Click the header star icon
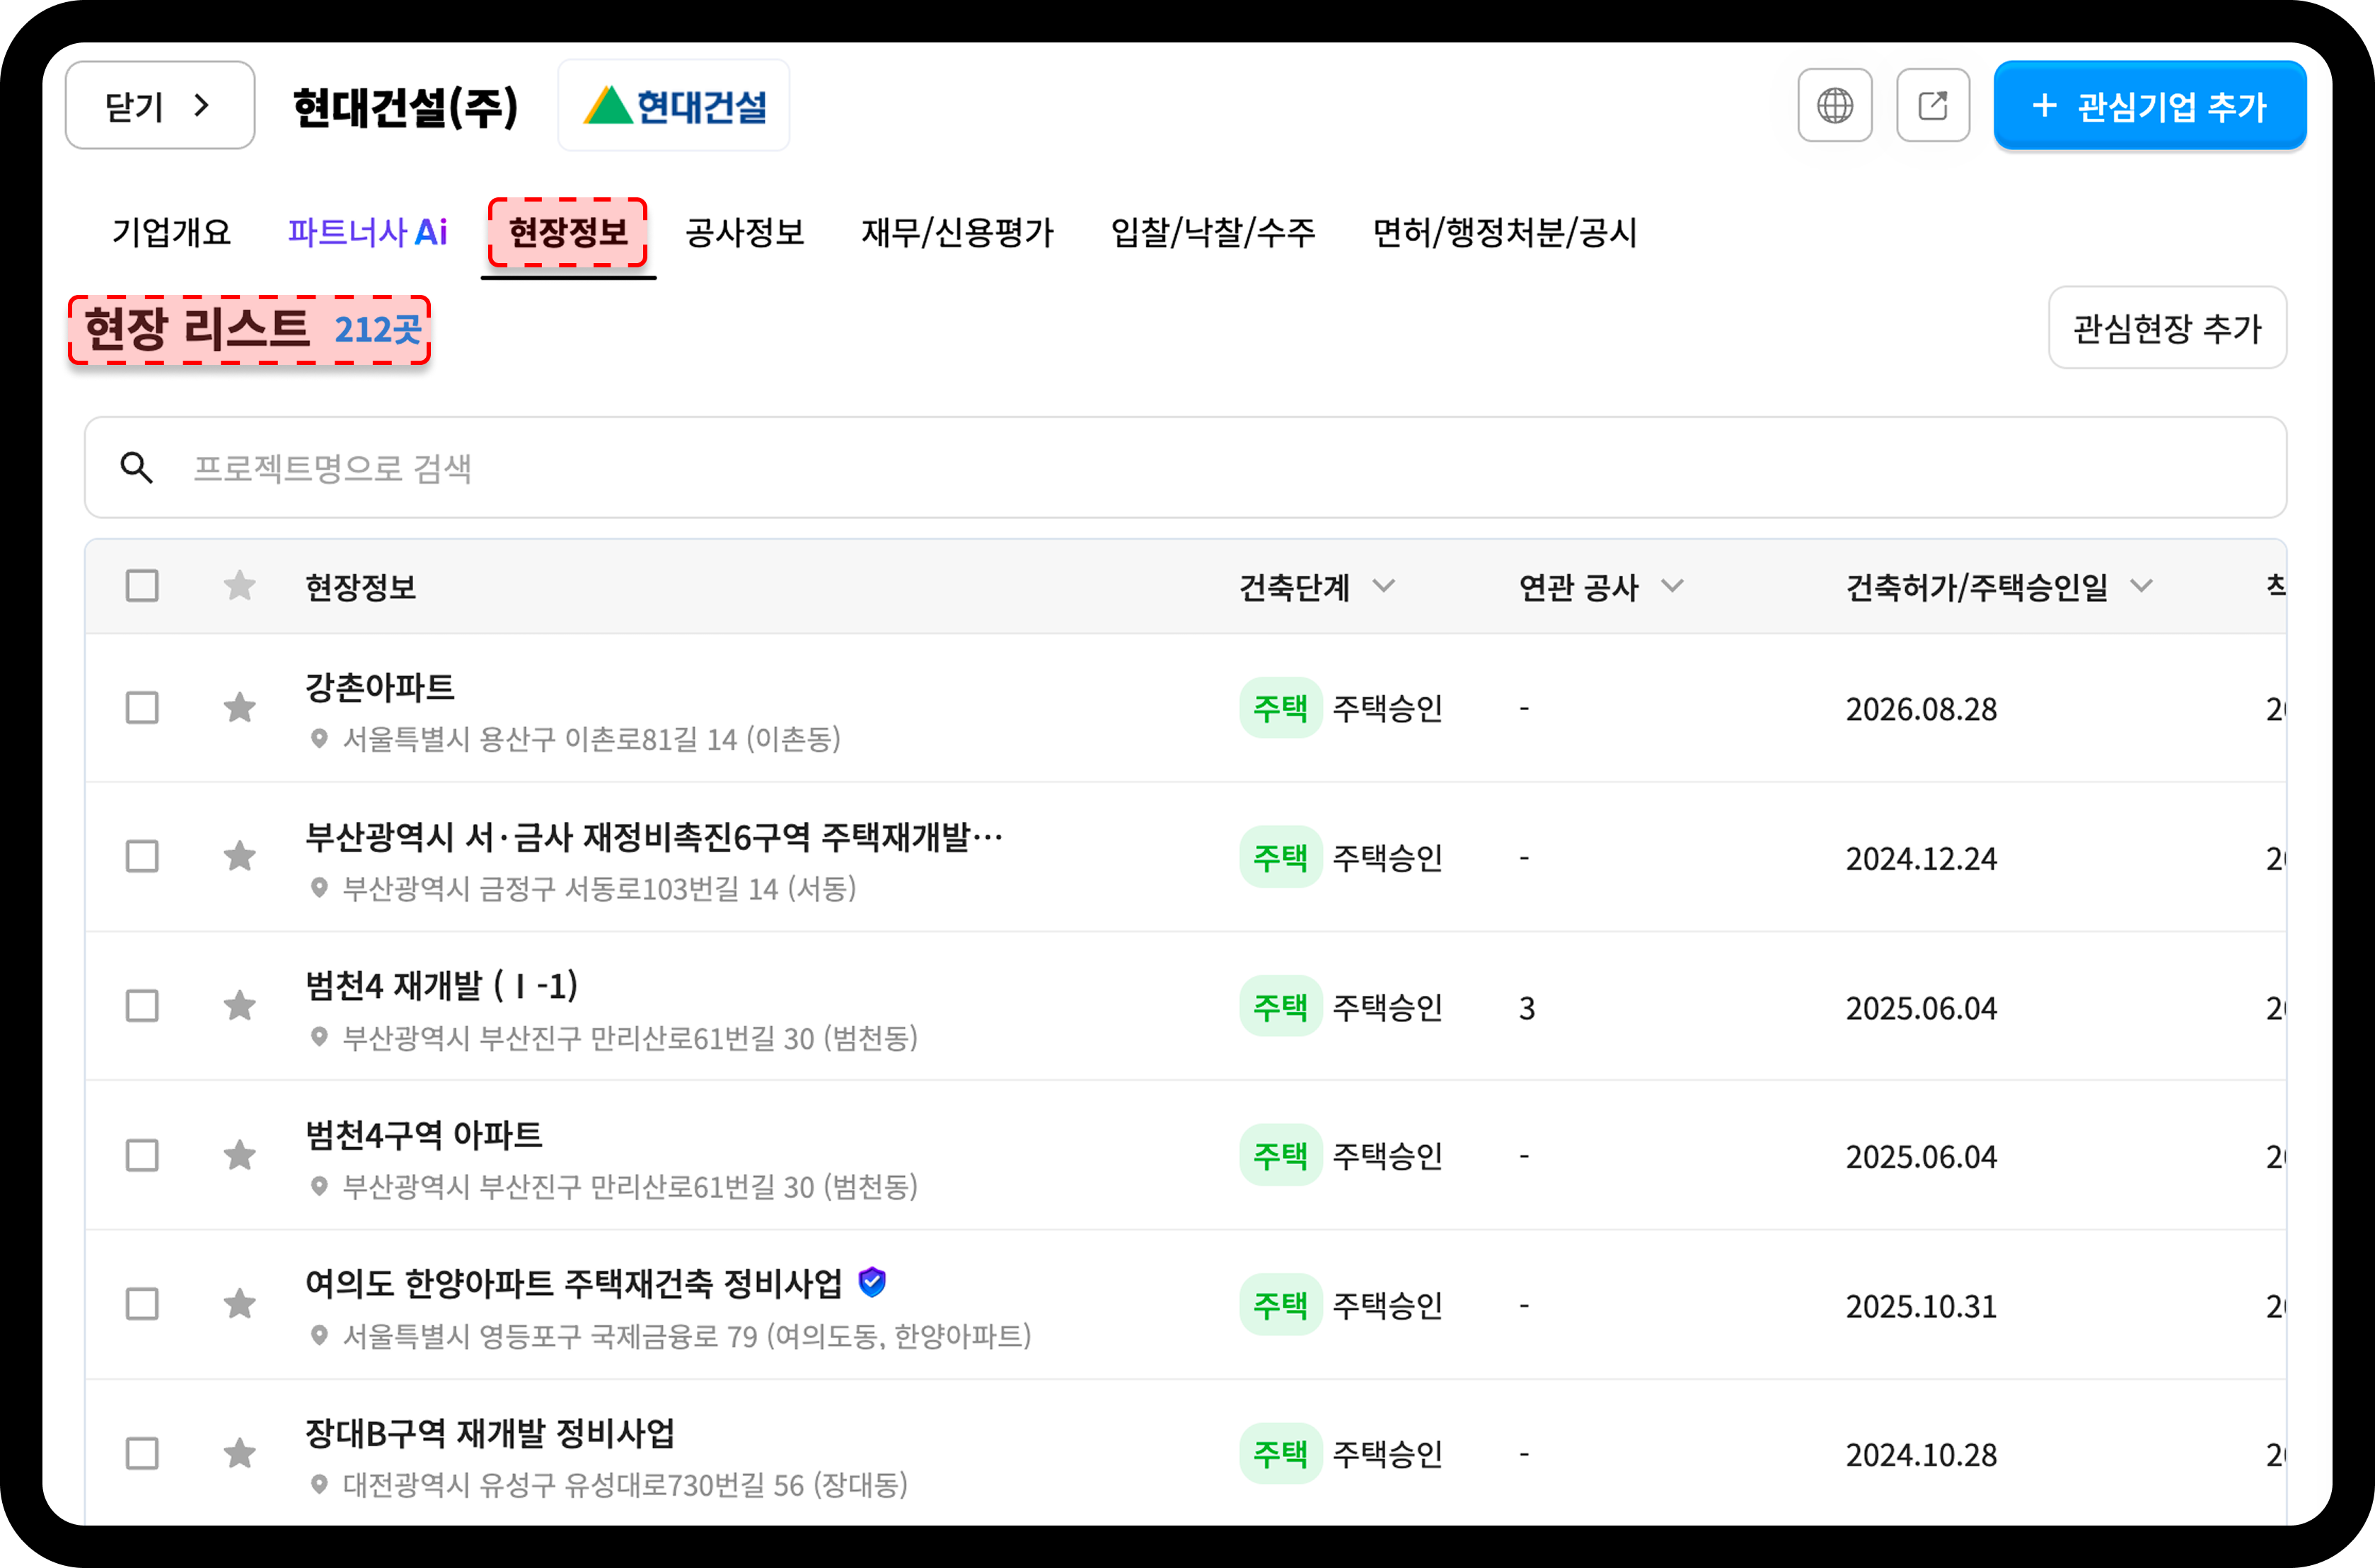The width and height of the screenshot is (2375, 1568). point(239,585)
